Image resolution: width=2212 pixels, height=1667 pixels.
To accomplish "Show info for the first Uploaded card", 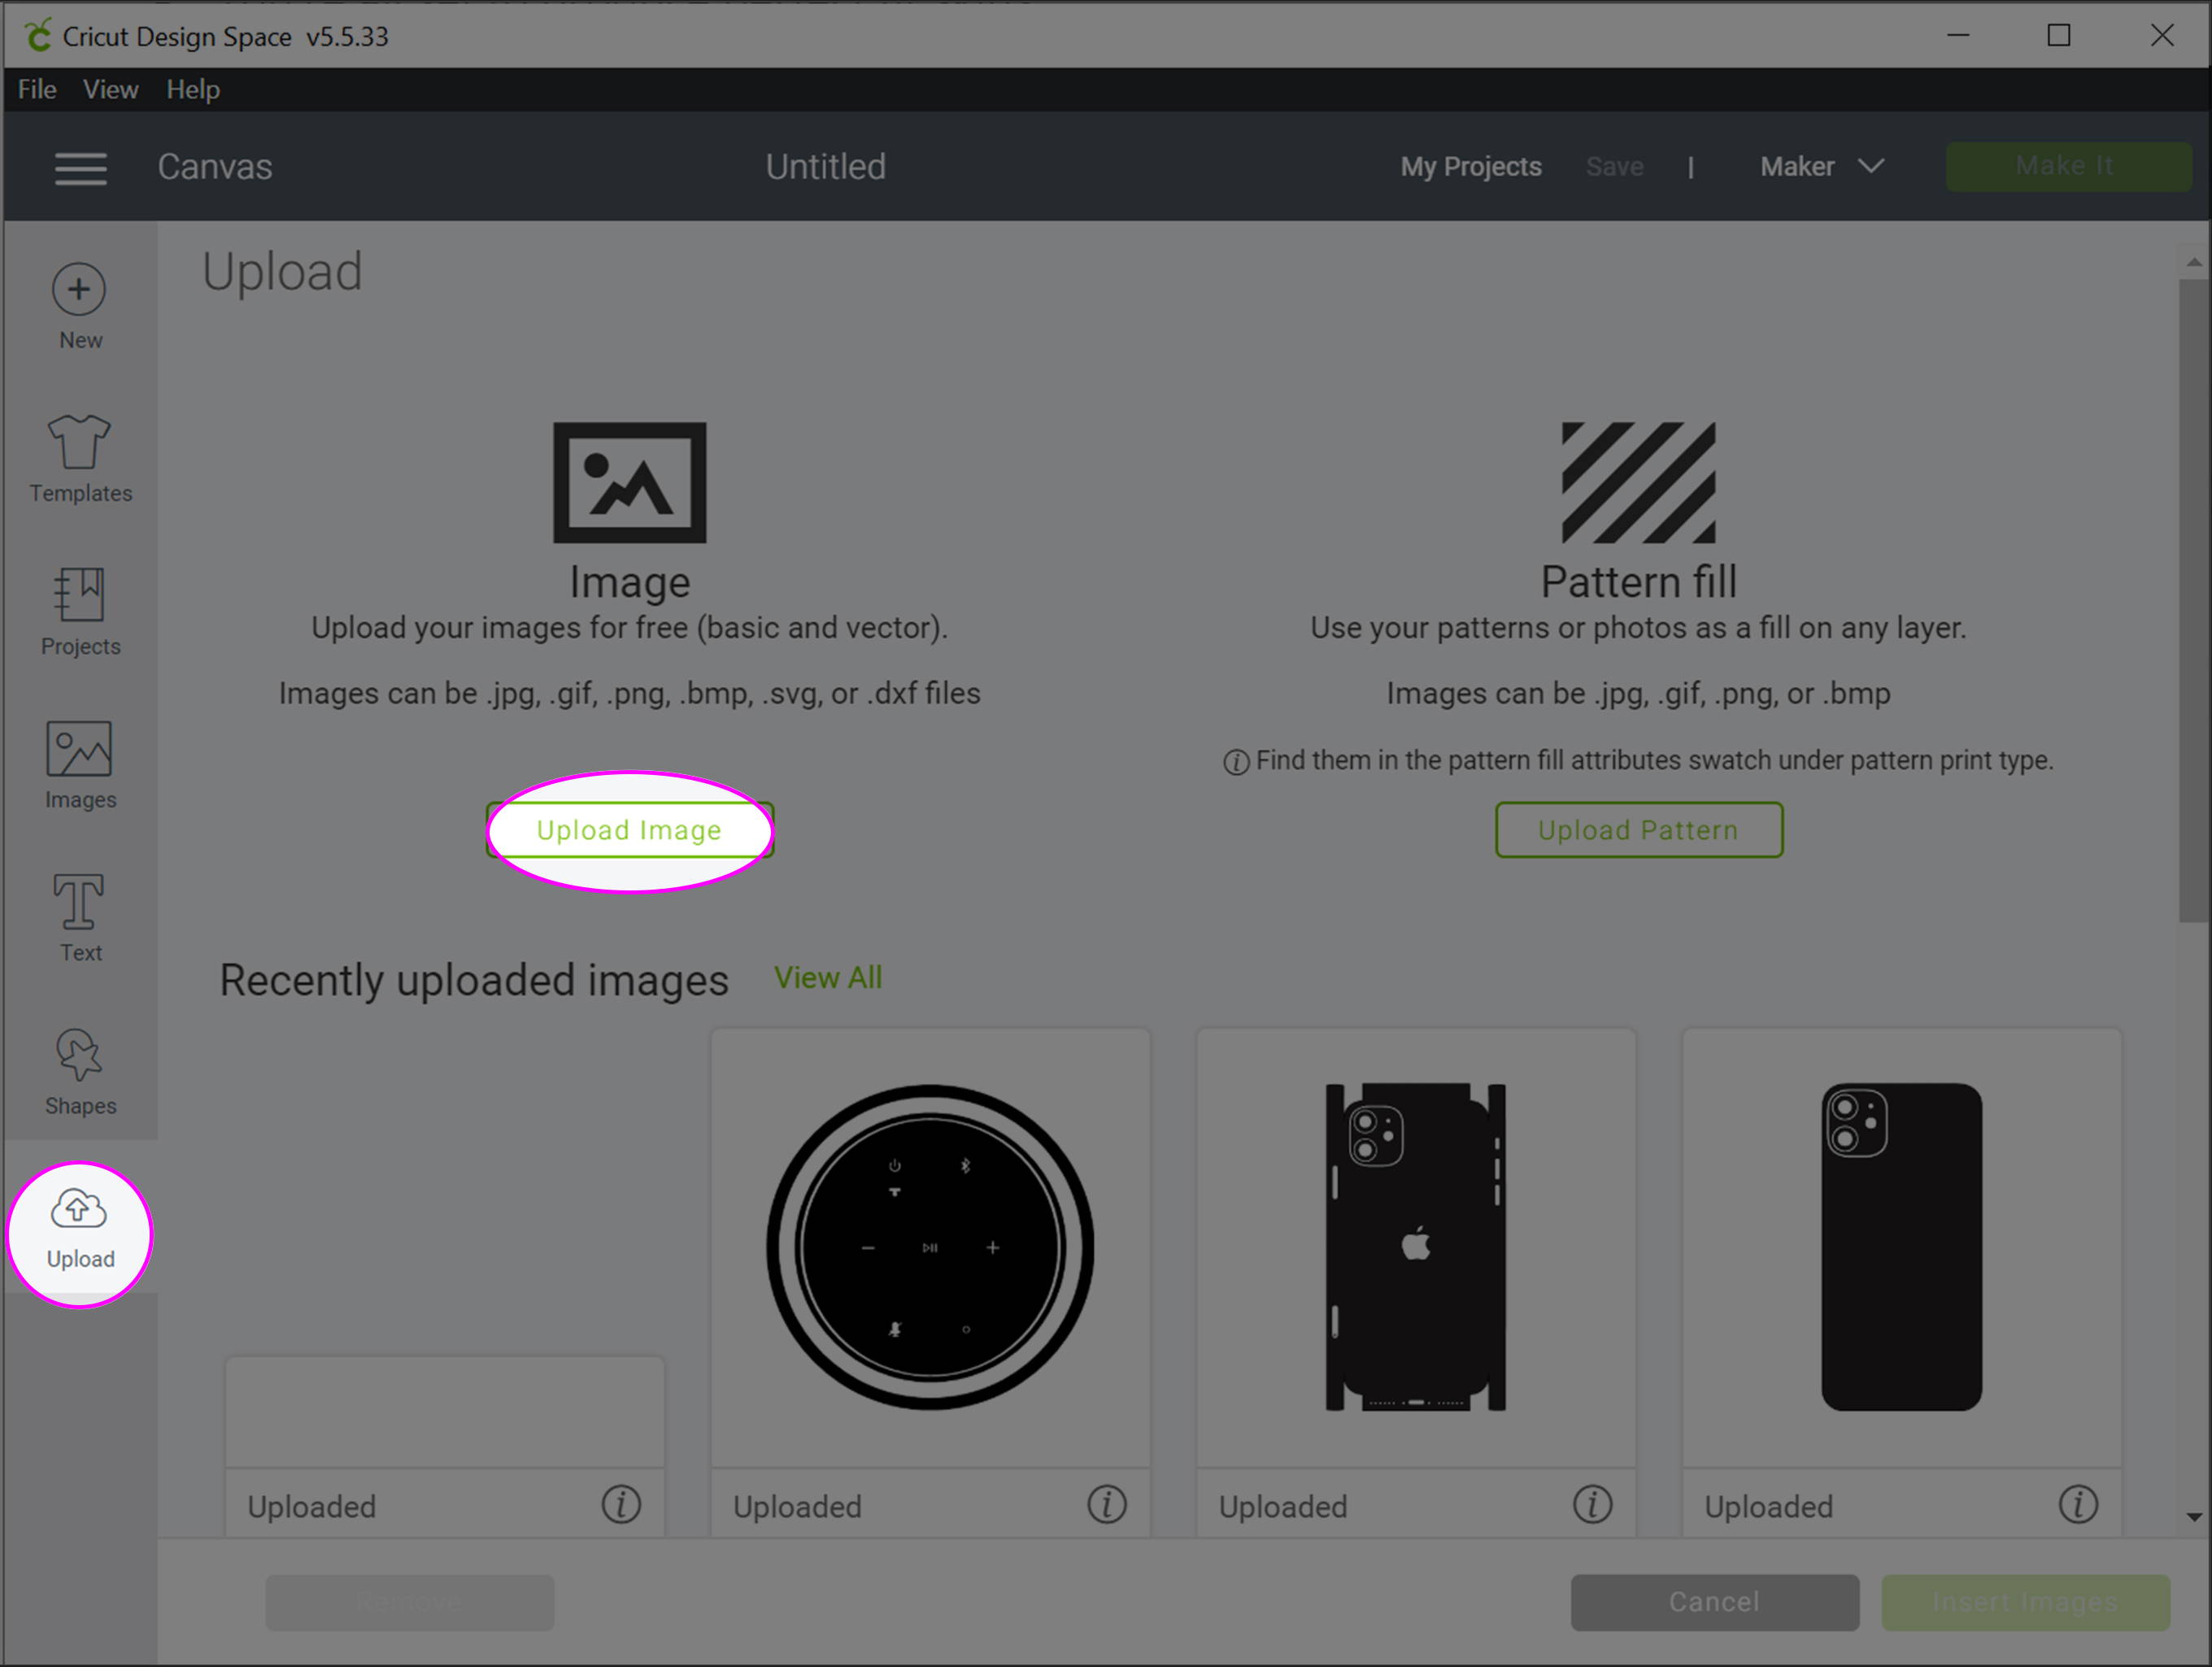I will click(x=621, y=1505).
